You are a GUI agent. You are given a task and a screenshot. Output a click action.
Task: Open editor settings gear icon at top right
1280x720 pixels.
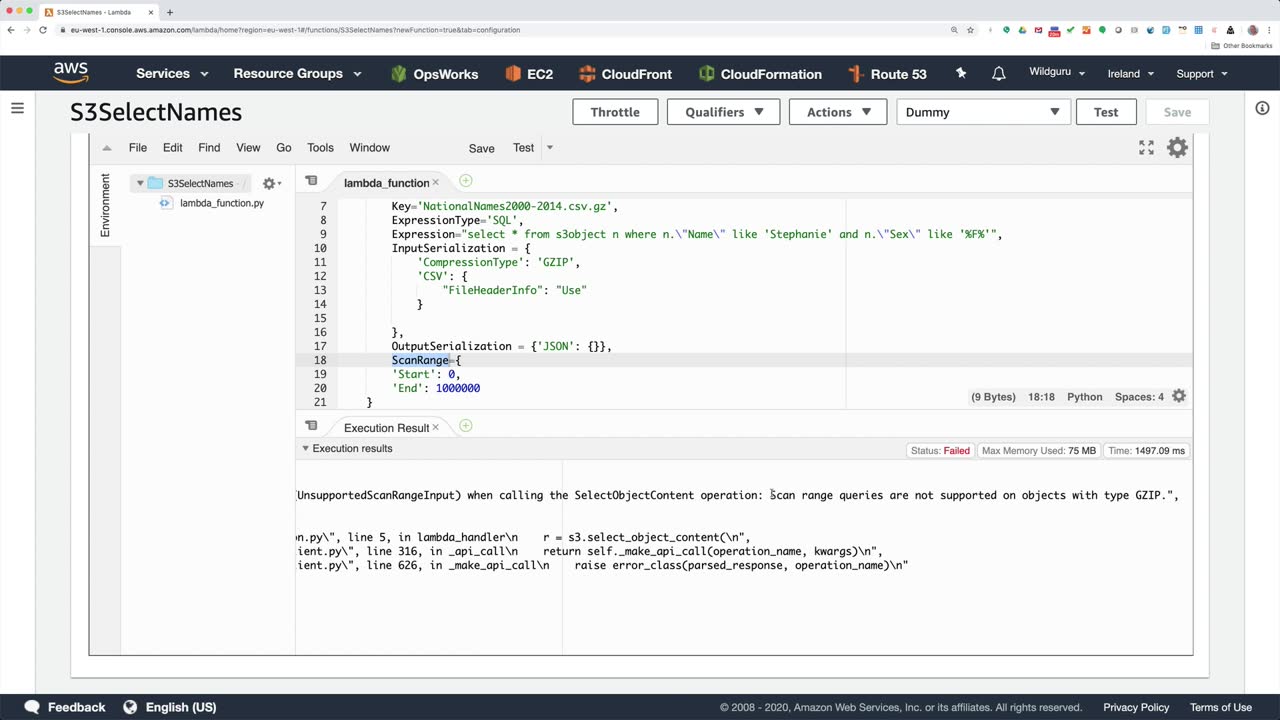(1177, 148)
